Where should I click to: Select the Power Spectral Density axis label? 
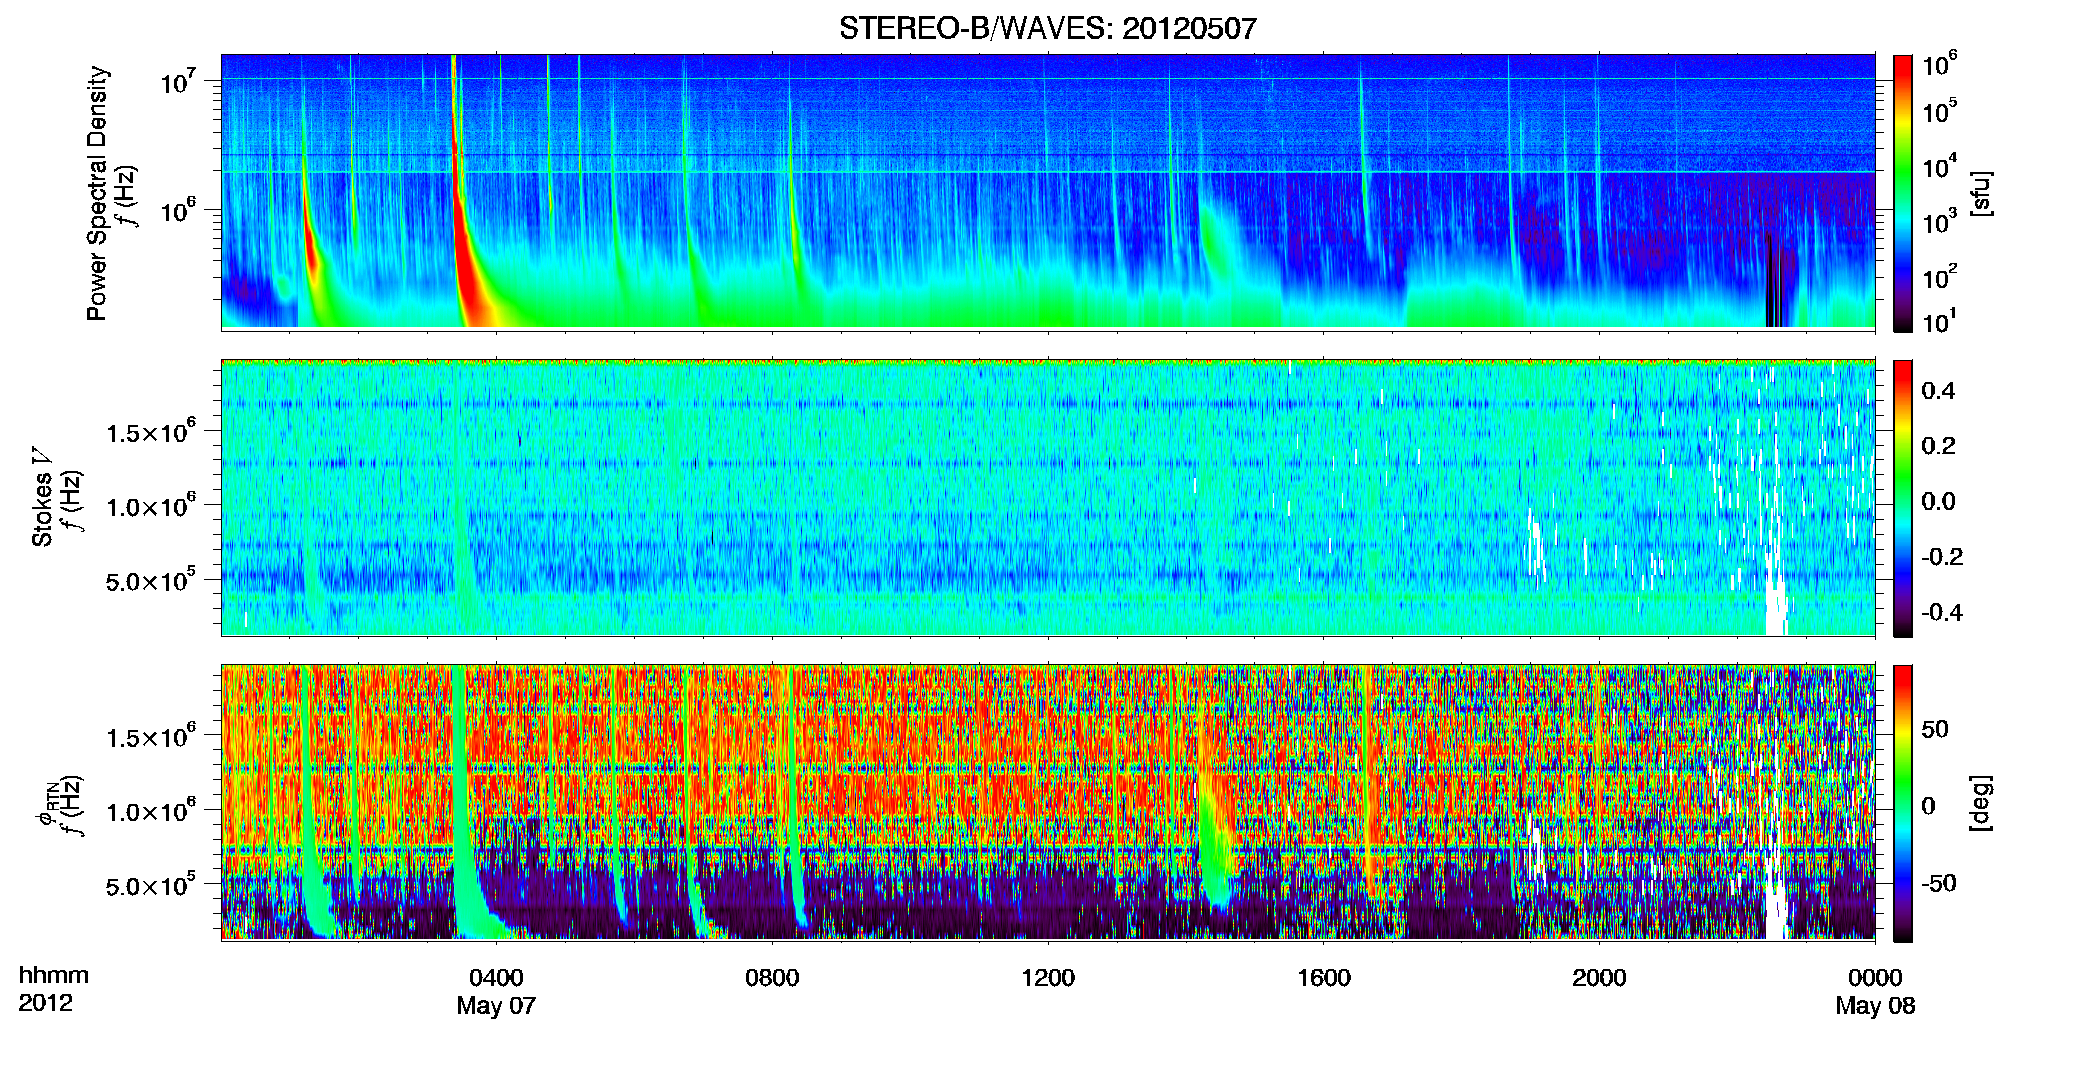(97, 193)
